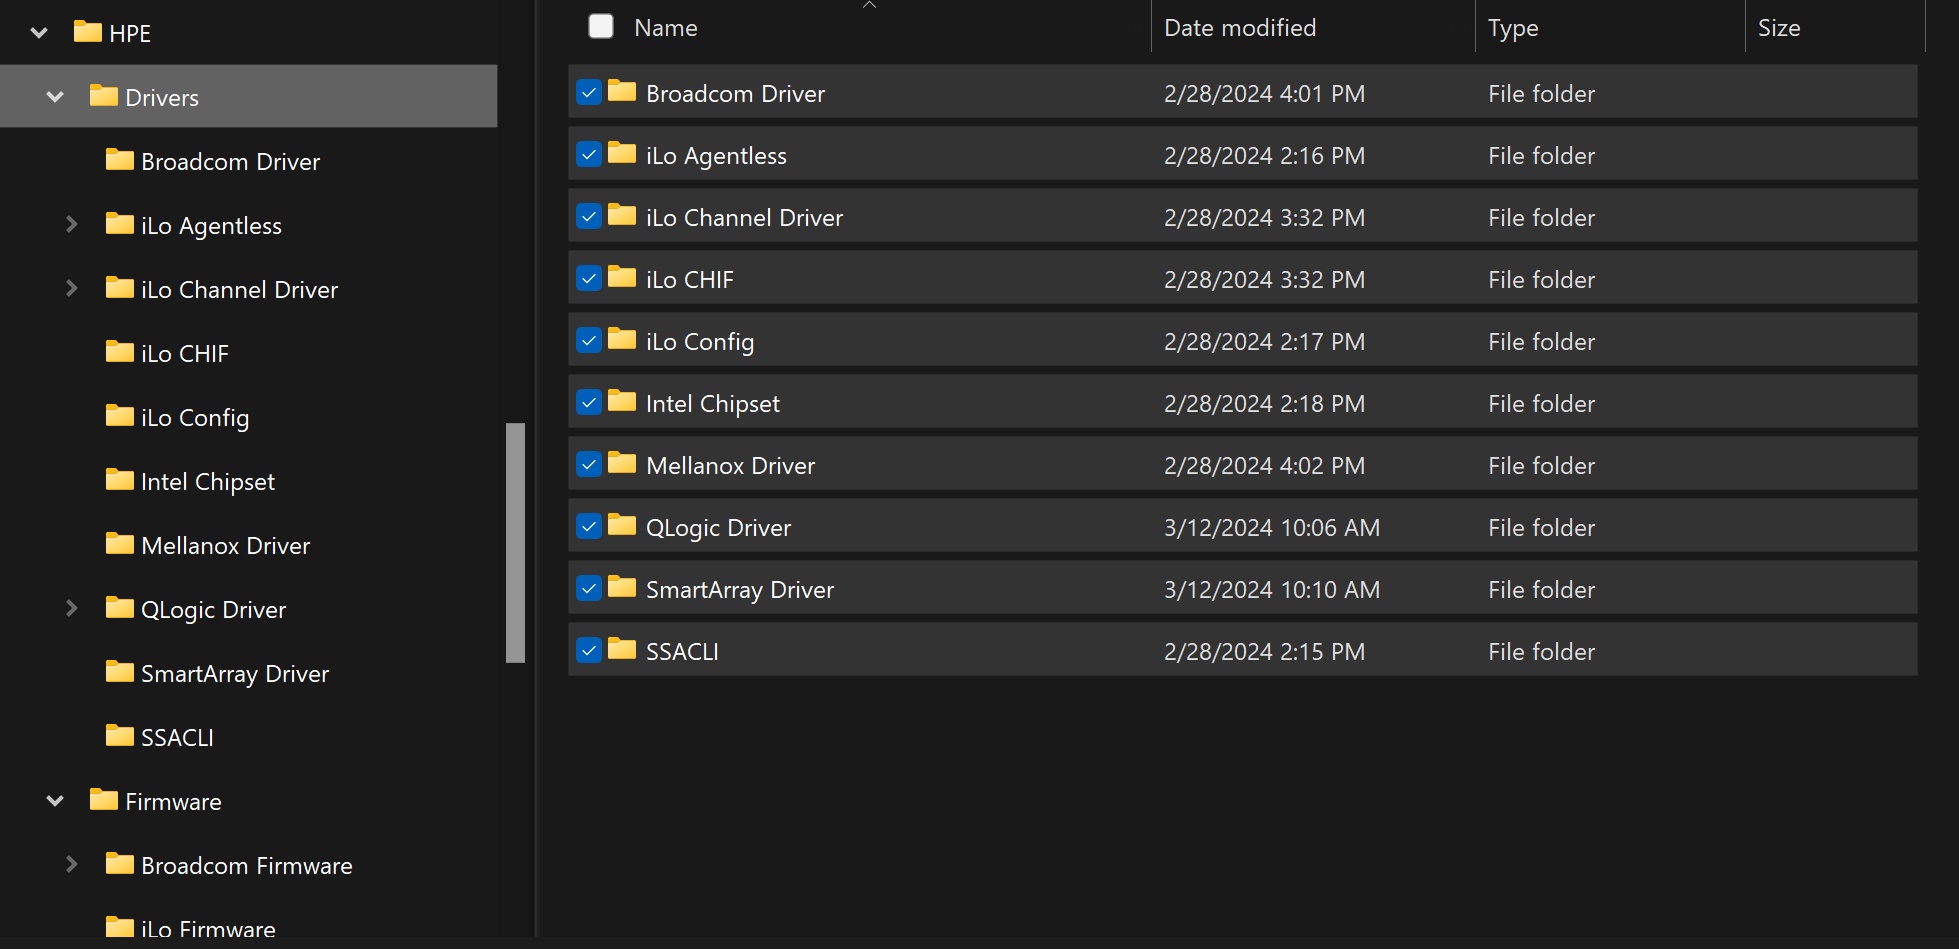Click the Mellanox Driver folder icon in file list

pyautogui.click(x=622, y=463)
